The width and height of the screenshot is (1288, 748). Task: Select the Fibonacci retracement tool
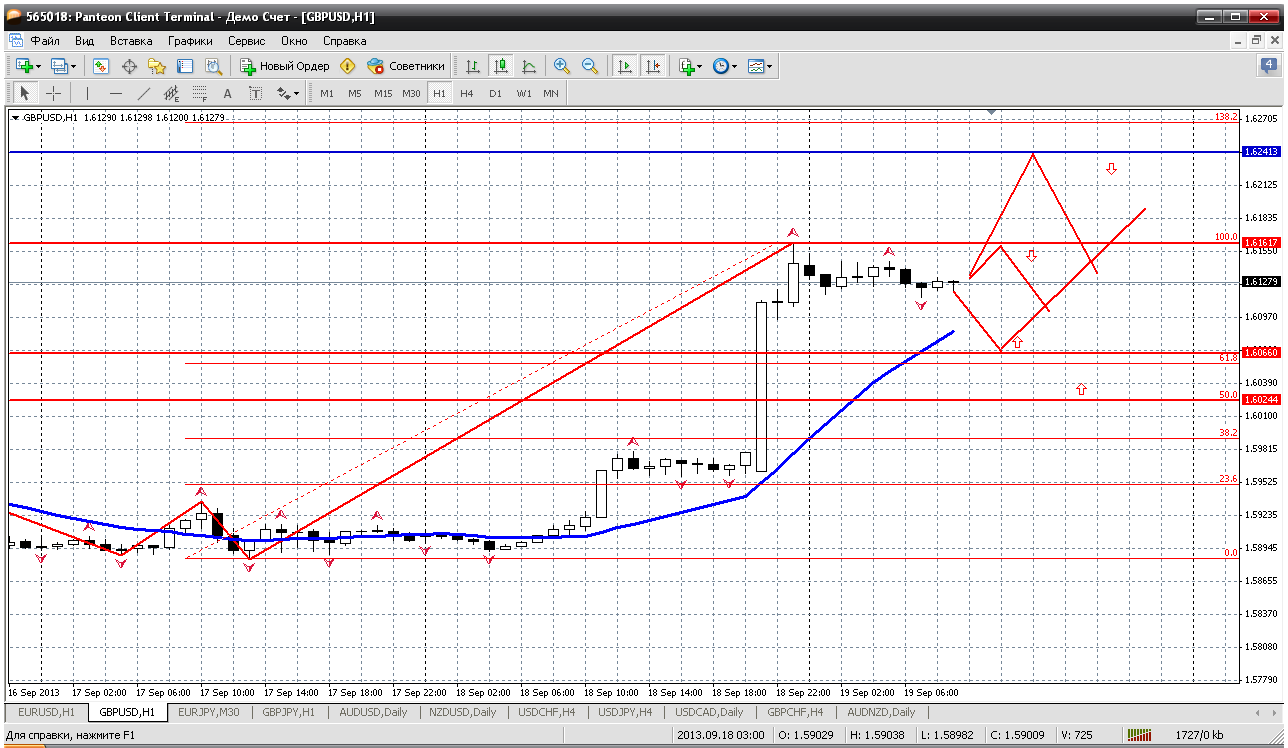click(200, 93)
